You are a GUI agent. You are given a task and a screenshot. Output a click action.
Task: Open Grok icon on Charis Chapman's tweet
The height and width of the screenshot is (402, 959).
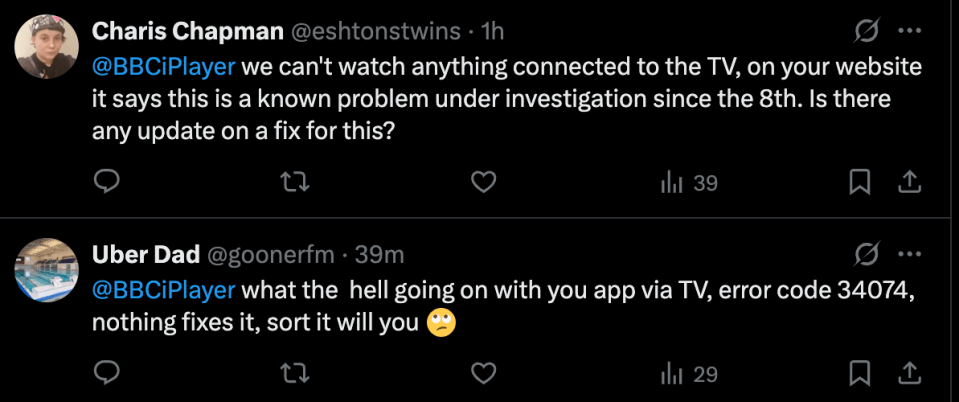click(867, 31)
